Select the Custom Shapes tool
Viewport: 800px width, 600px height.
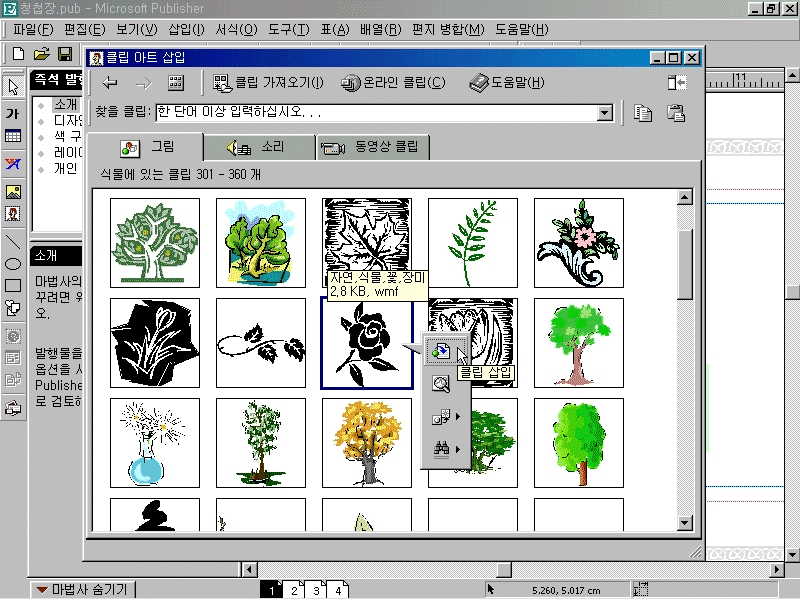coord(13,308)
